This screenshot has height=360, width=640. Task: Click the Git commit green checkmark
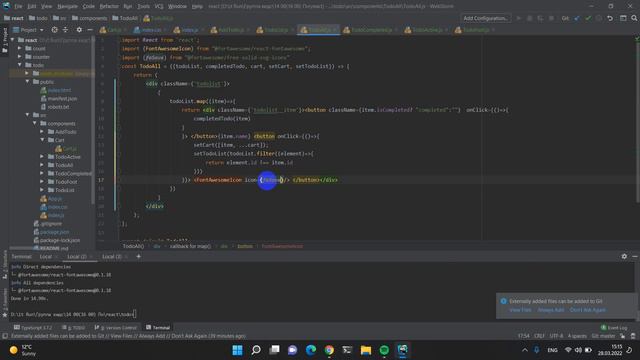click(588, 18)
